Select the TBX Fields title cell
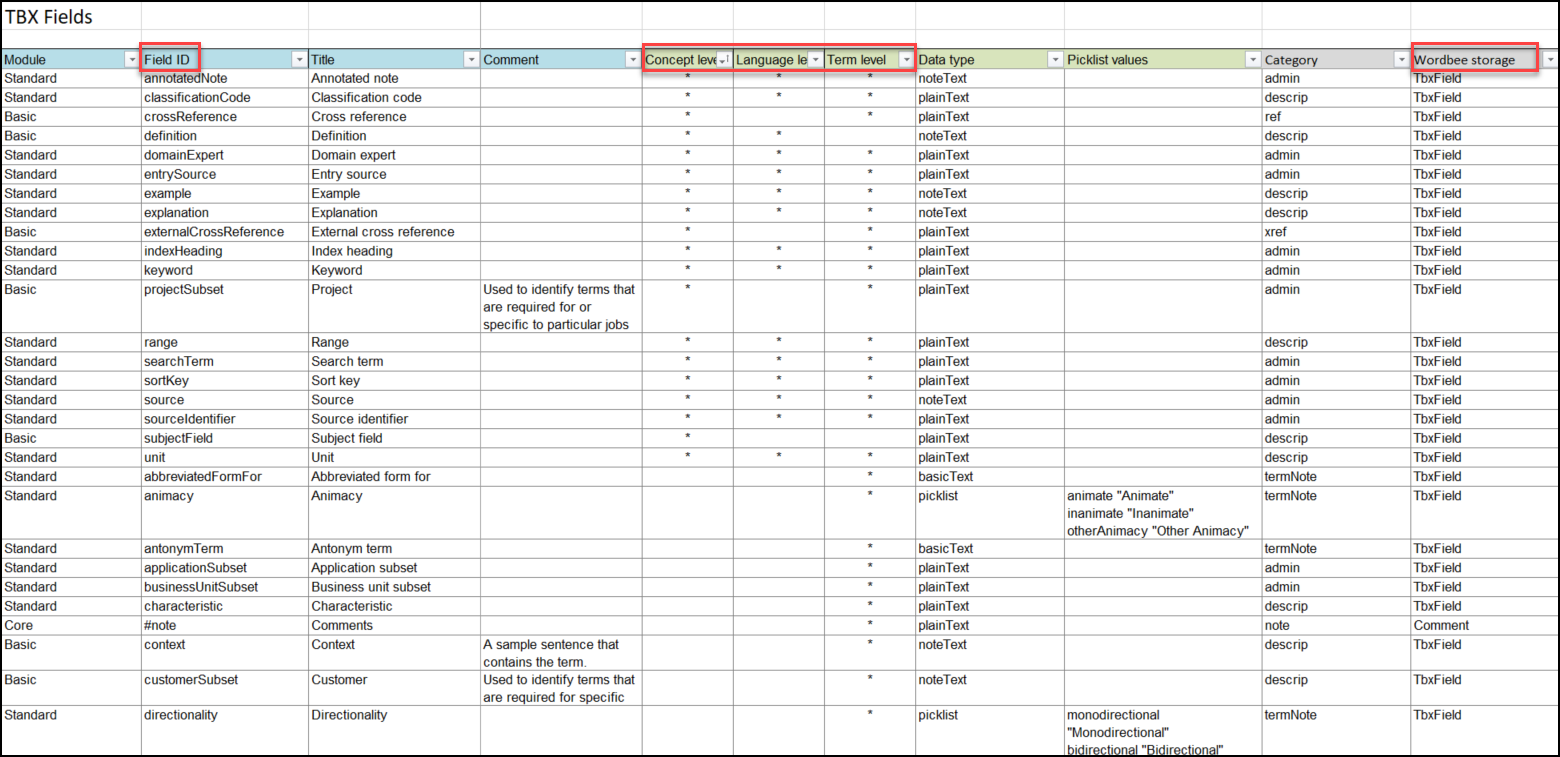Image resolution: width=1560 pixels, height=757 pixels. (x=50, y=17)
